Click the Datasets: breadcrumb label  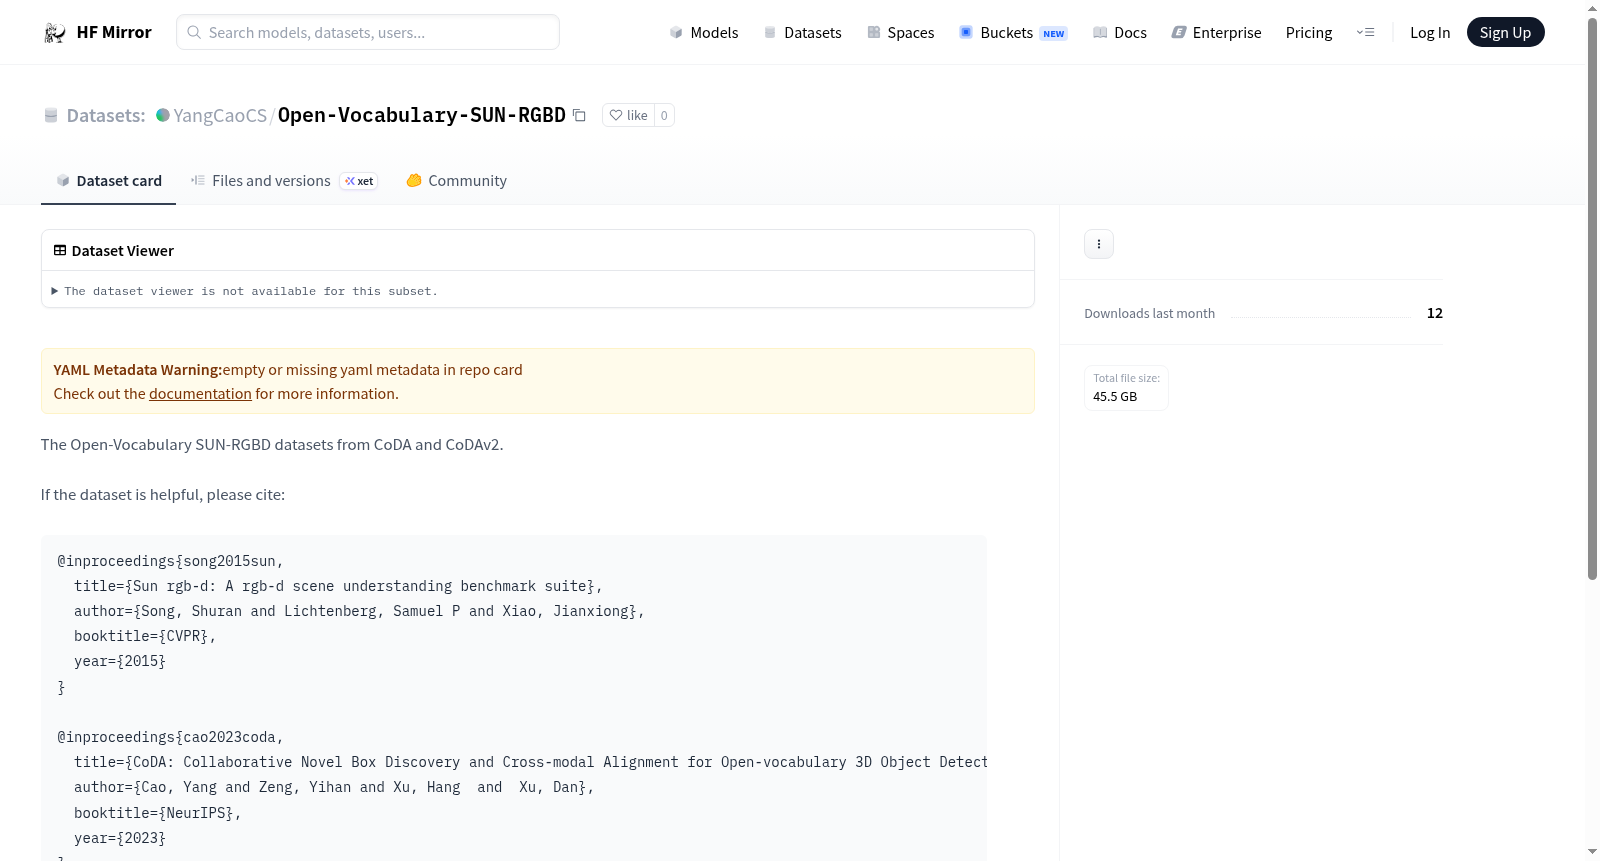pyautogui.click(x=106, y=115)
